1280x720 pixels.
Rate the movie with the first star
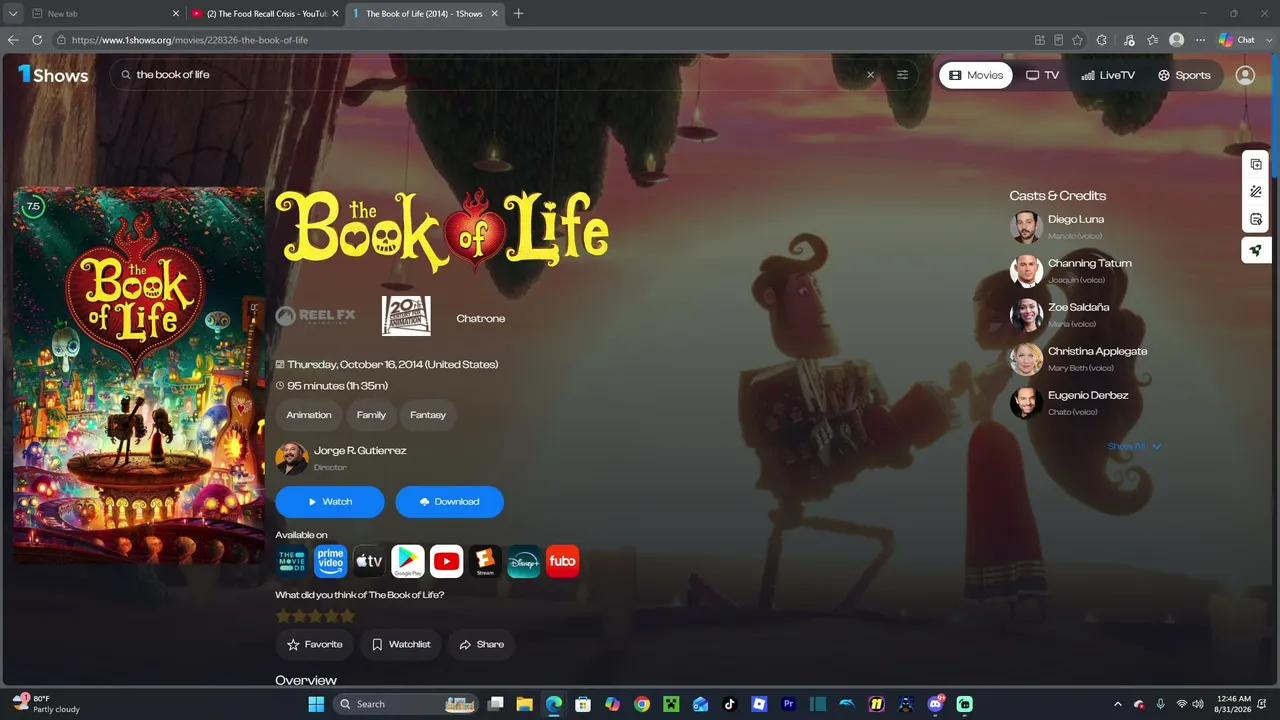click(283, 616)
